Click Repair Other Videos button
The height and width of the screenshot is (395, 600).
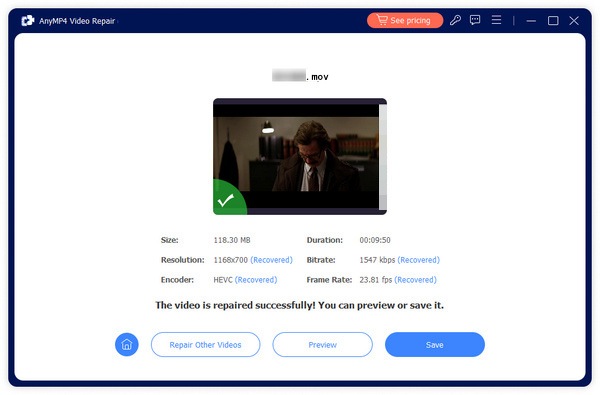tap(205, 344)
